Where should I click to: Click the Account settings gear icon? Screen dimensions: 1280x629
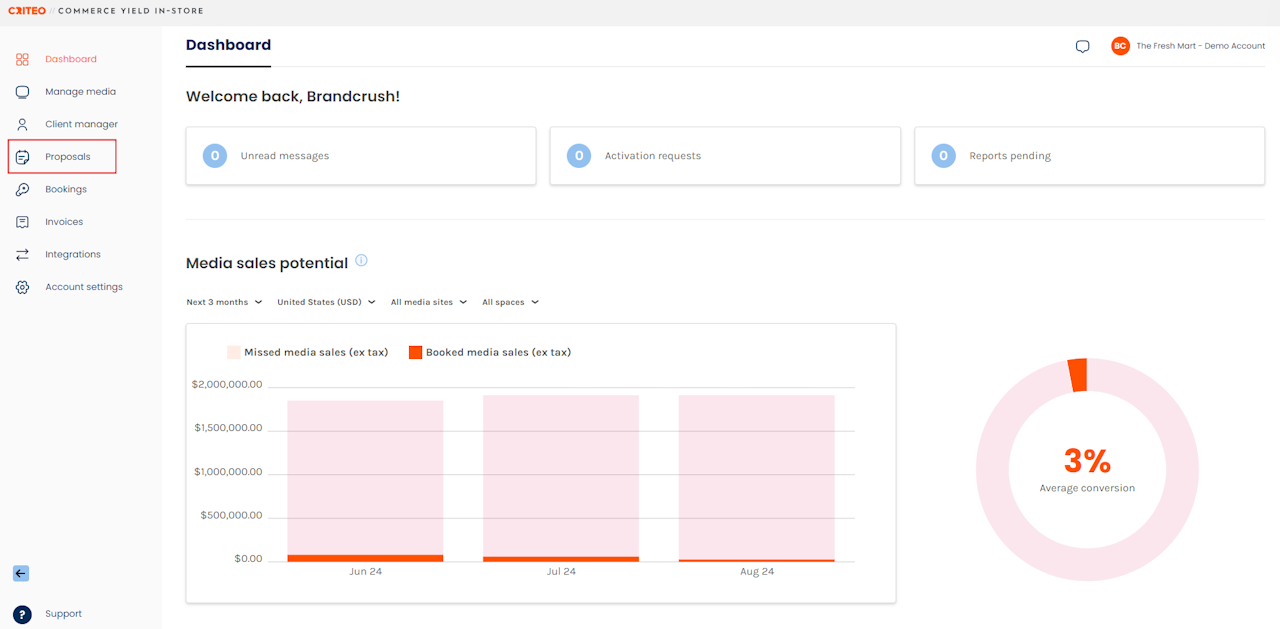pos(22,287)
